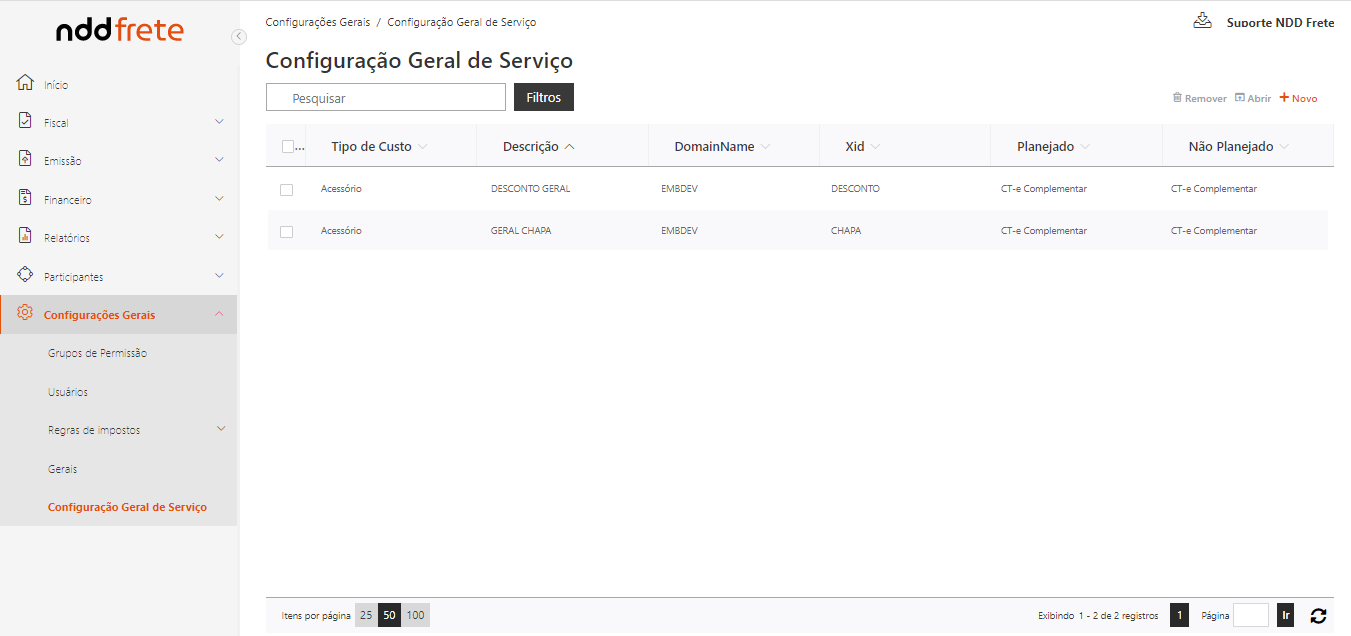Click the Emissão icon in sidebar
Viewport: 1351px width, 636px height.
coord(26,159)
